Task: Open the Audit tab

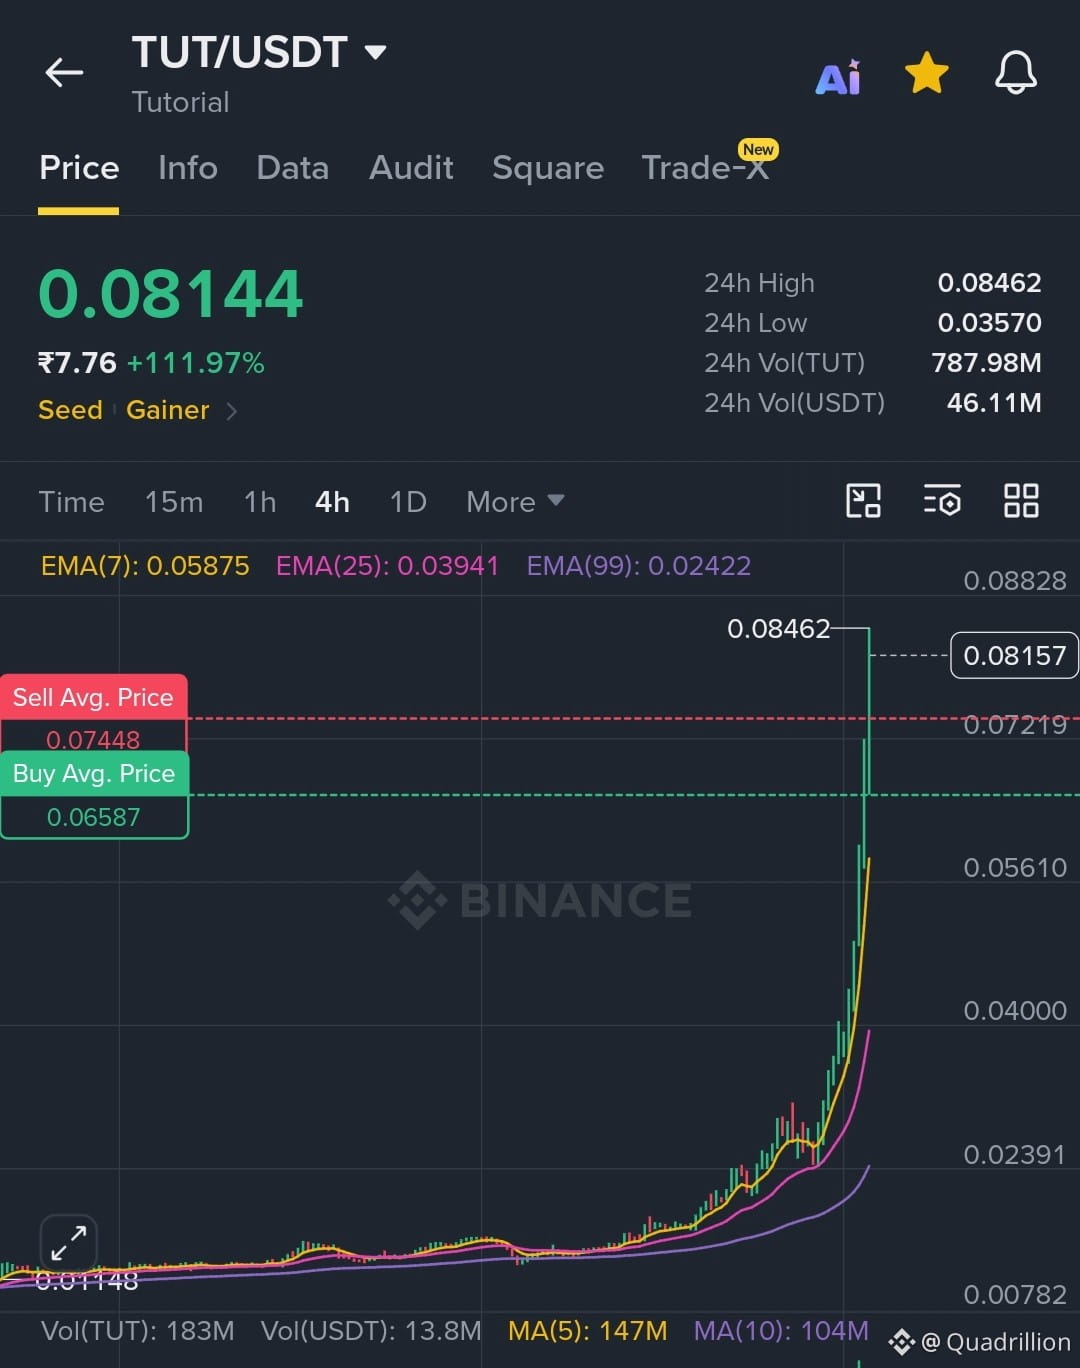Action: (x=411, y=167)
